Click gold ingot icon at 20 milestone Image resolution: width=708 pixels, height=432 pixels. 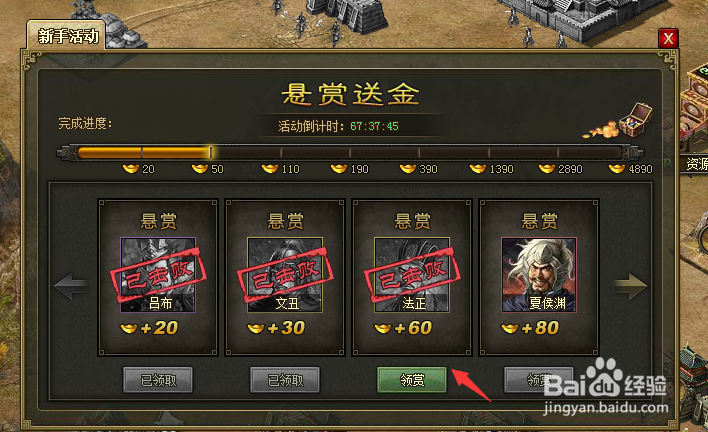point(131,169)
